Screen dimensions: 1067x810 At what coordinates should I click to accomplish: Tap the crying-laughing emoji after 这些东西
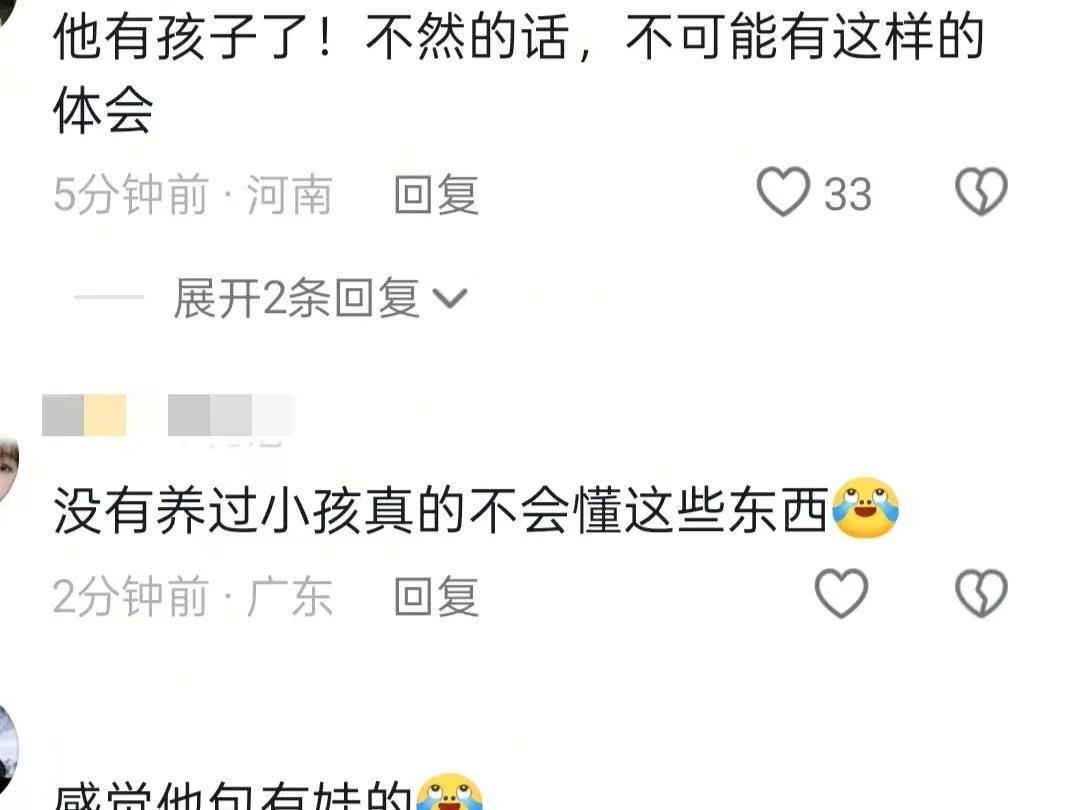(x=865, y=508)
